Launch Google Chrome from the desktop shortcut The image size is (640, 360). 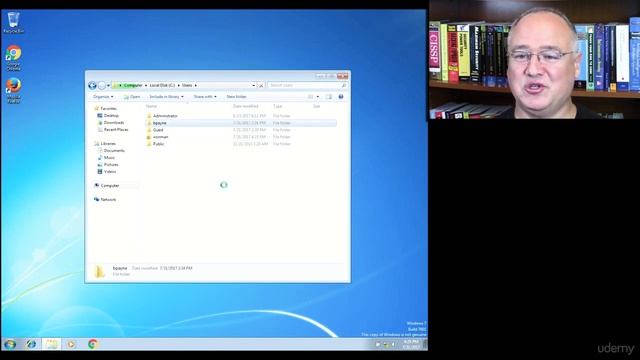click(x=13, y=58)
